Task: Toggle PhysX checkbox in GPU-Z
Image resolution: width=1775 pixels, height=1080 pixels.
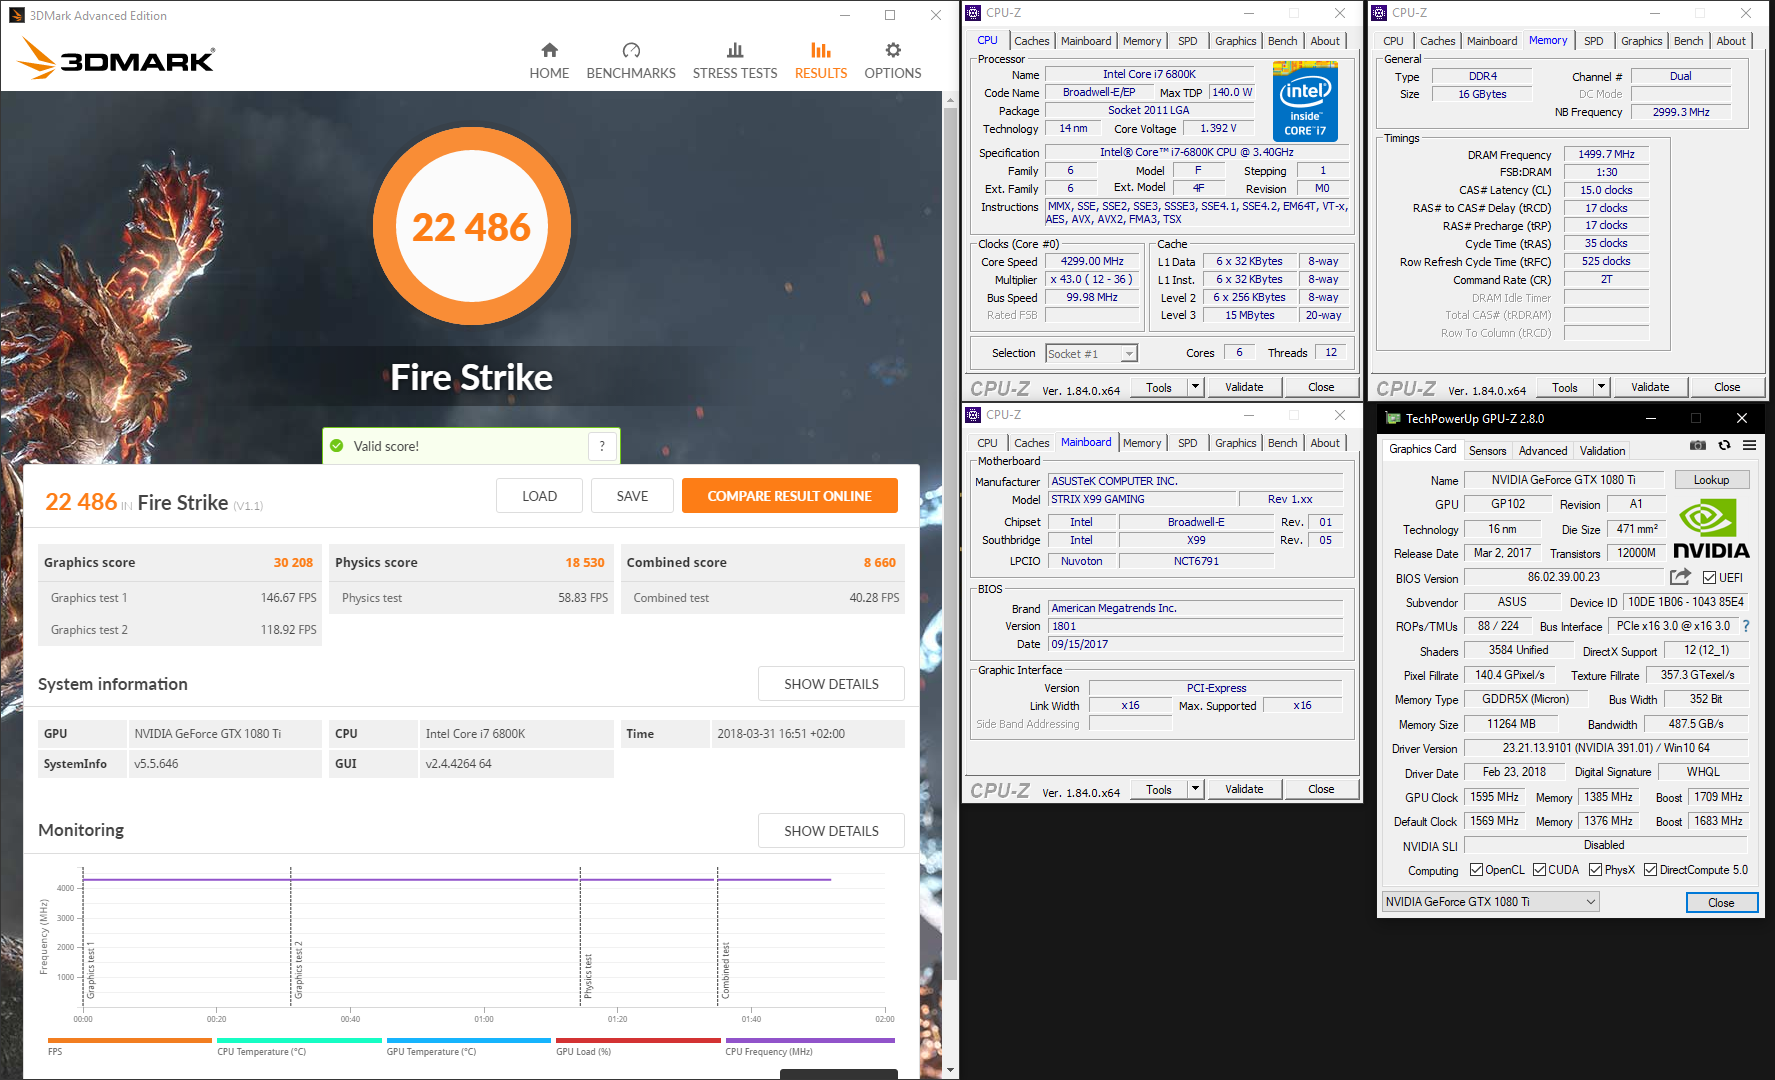Action: coord(1595,870)
